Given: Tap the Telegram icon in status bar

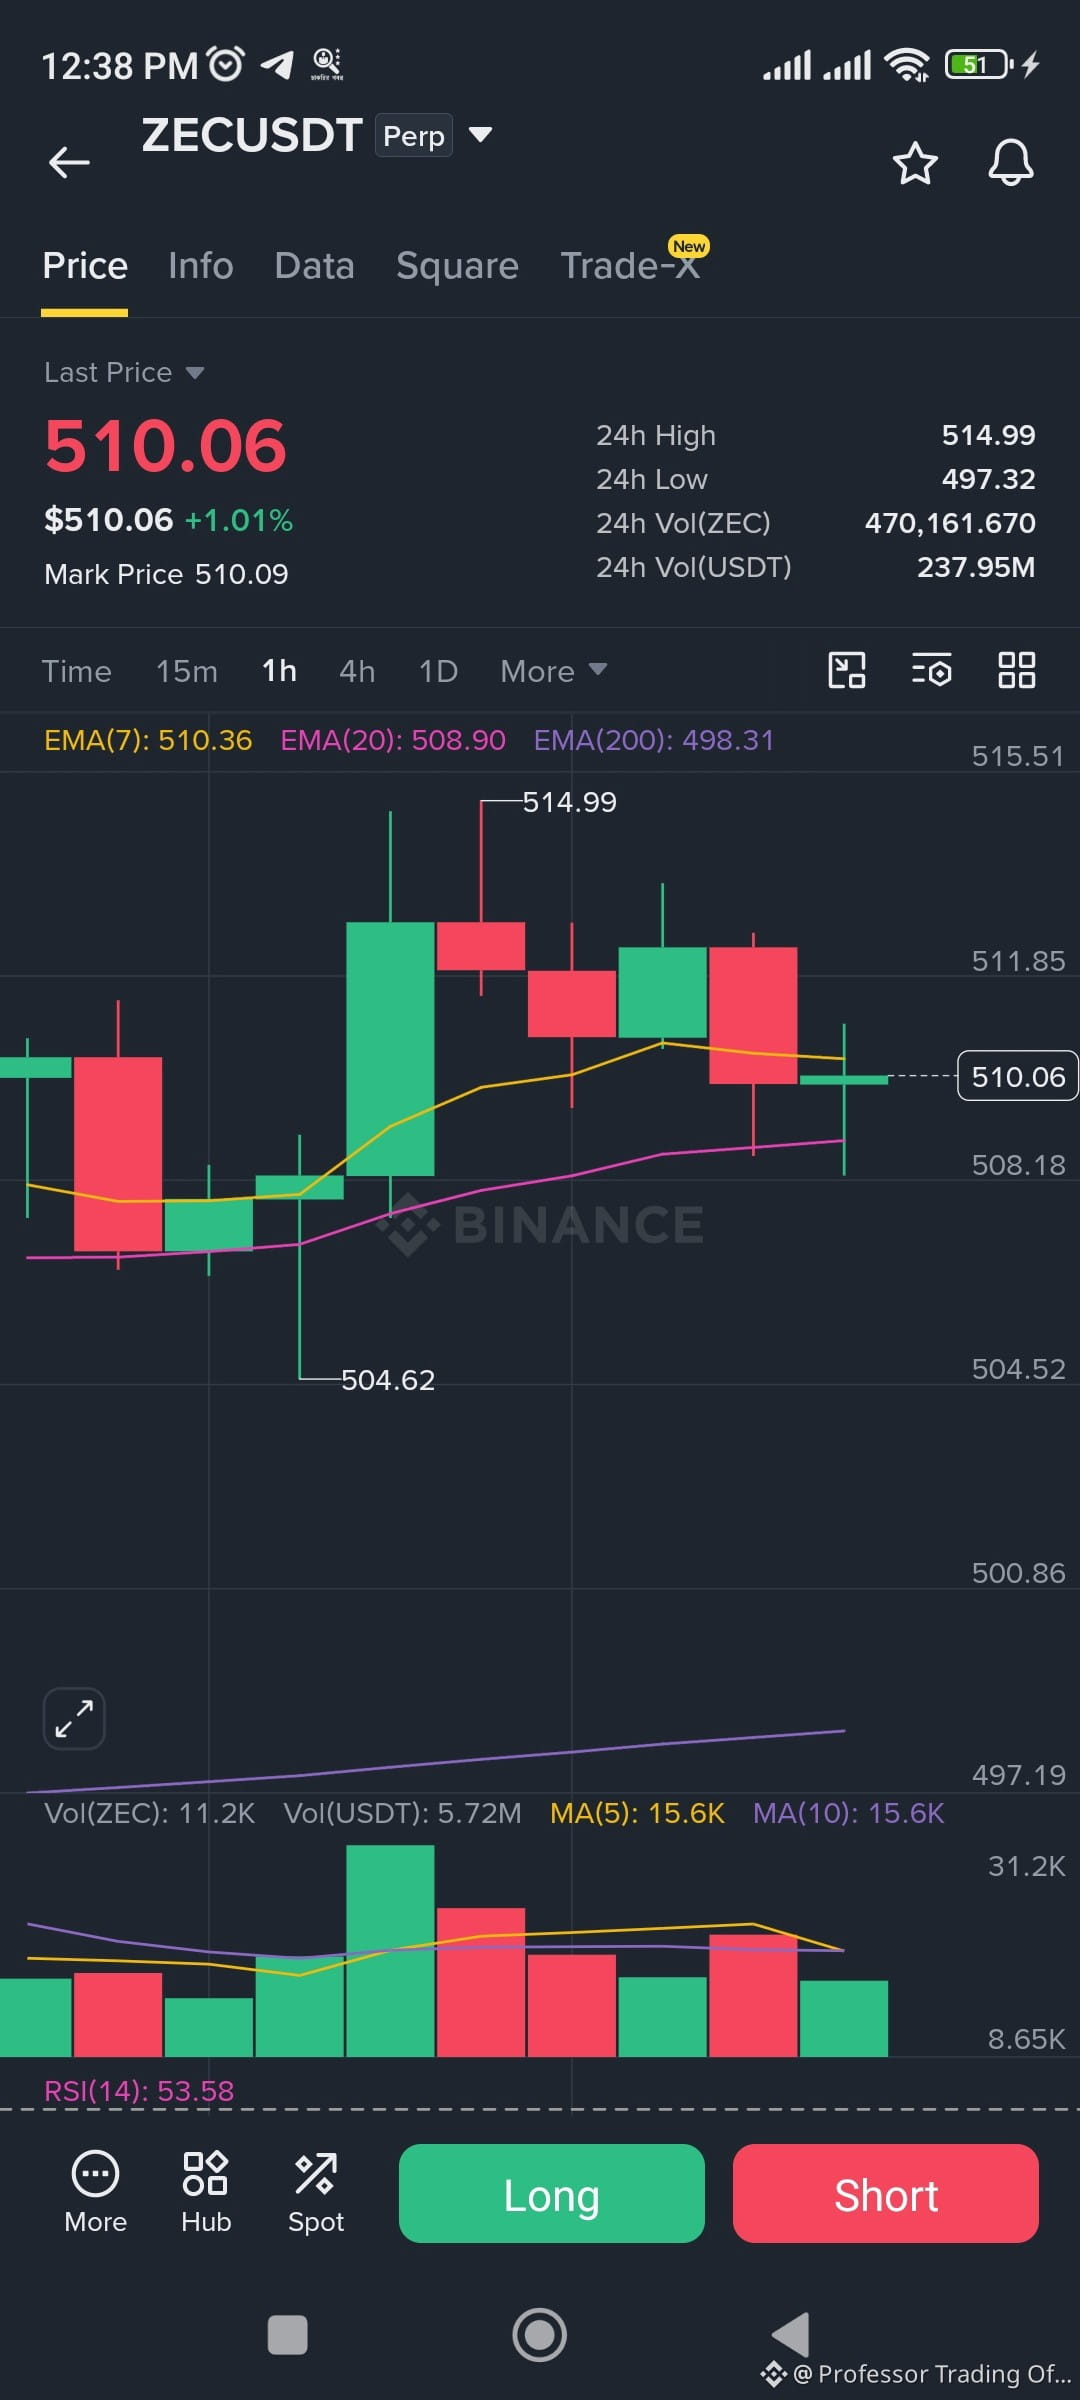Looking at the screenshot, I should point(277,65).
